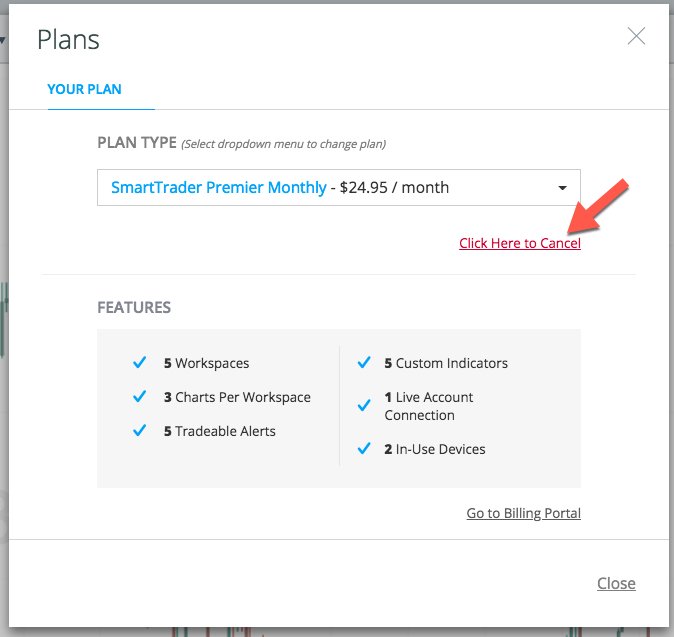Click the 5 Workspaces feature text
The image size is (674, 637).
[206, 363]
